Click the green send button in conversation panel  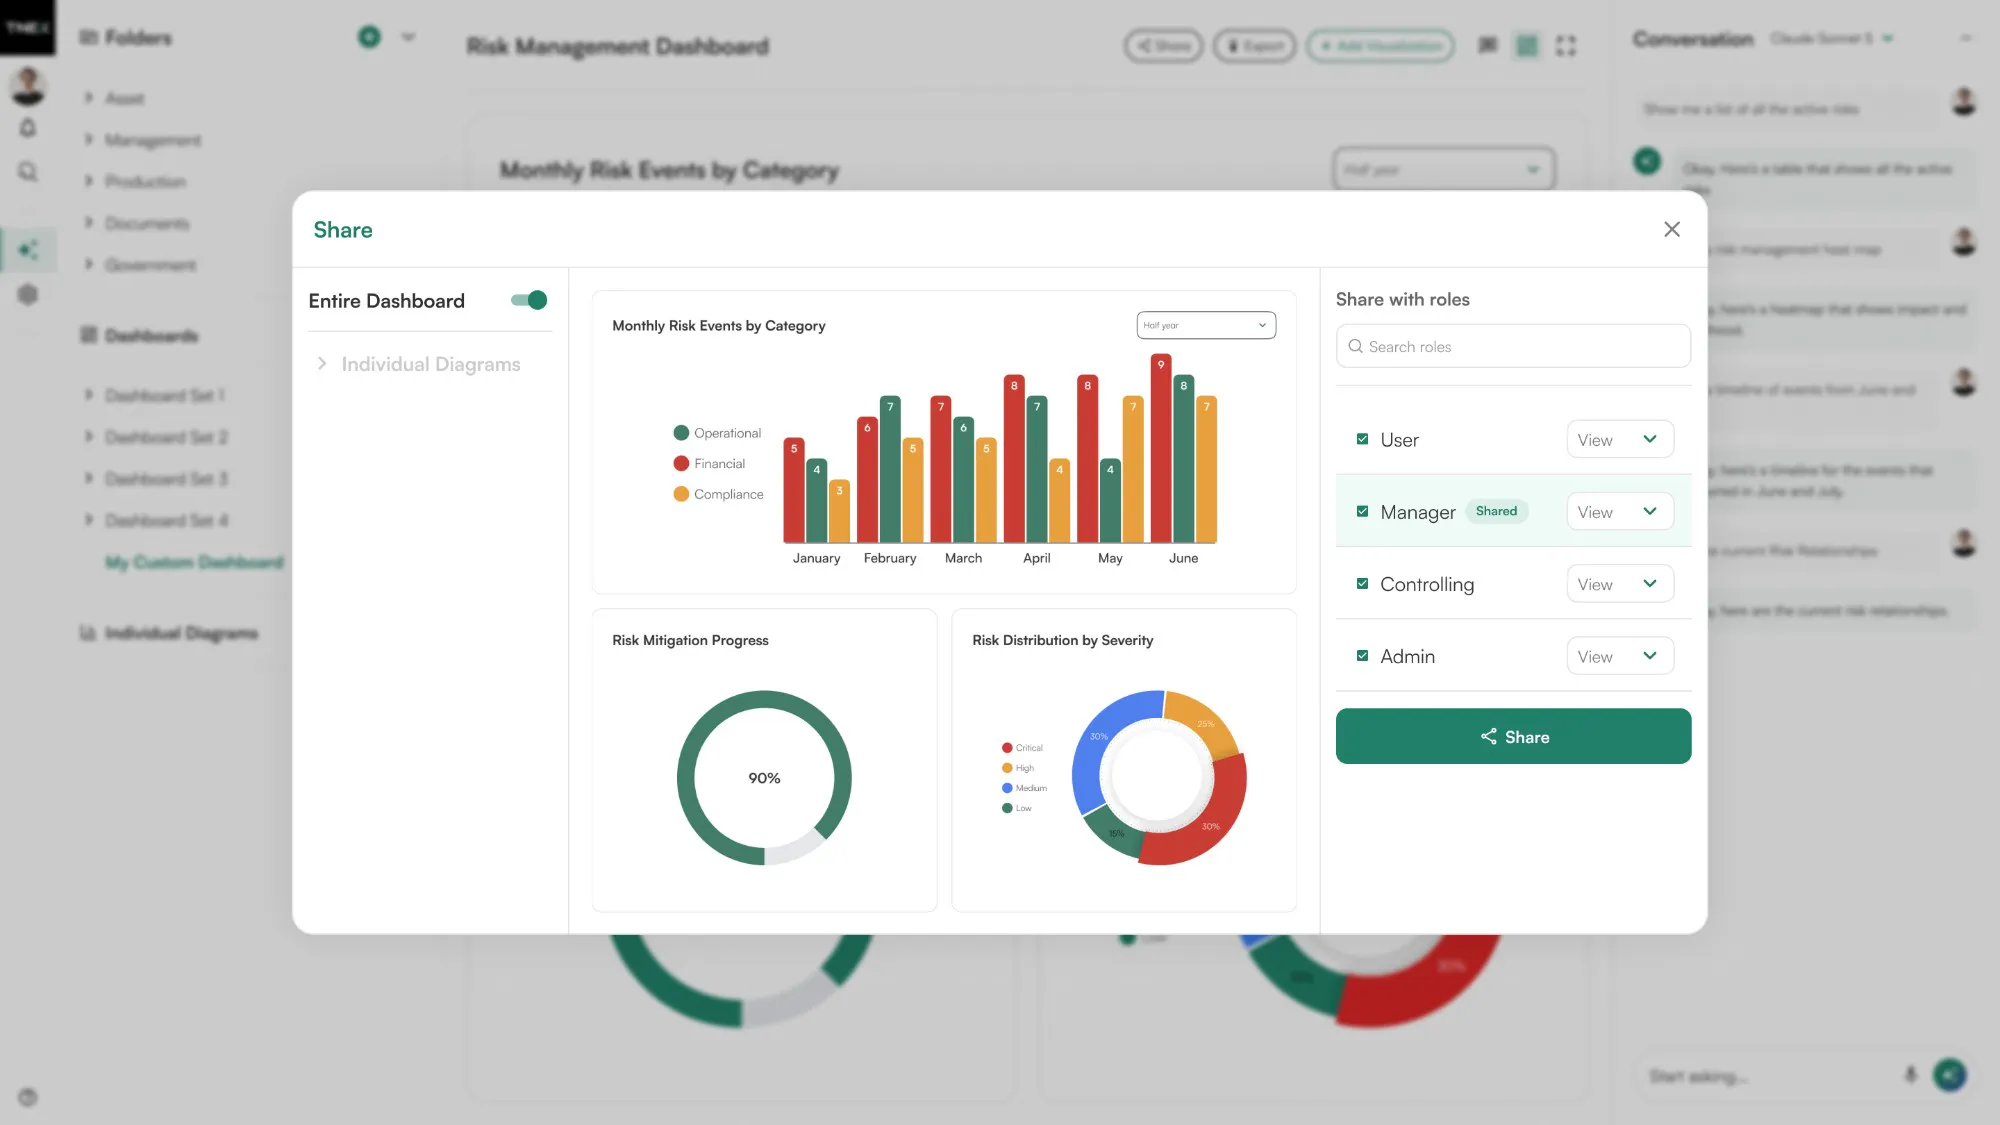point(1950,1075)
